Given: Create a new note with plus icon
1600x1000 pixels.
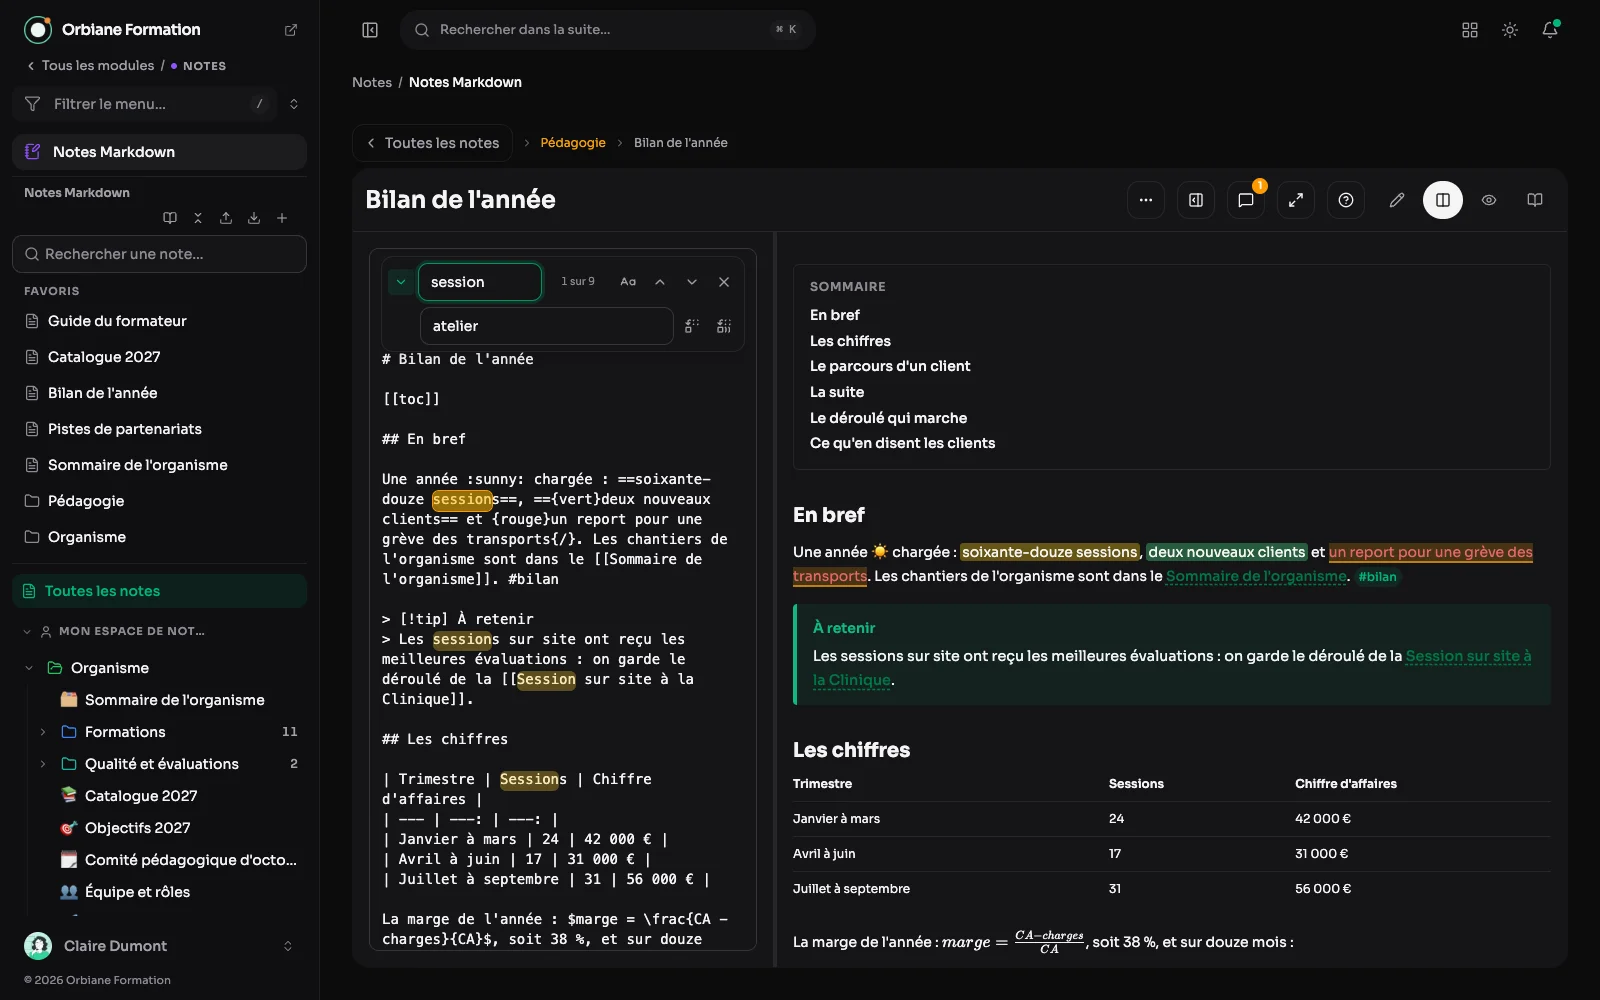Looking at the screenshot, I should [x=282, y=218].
